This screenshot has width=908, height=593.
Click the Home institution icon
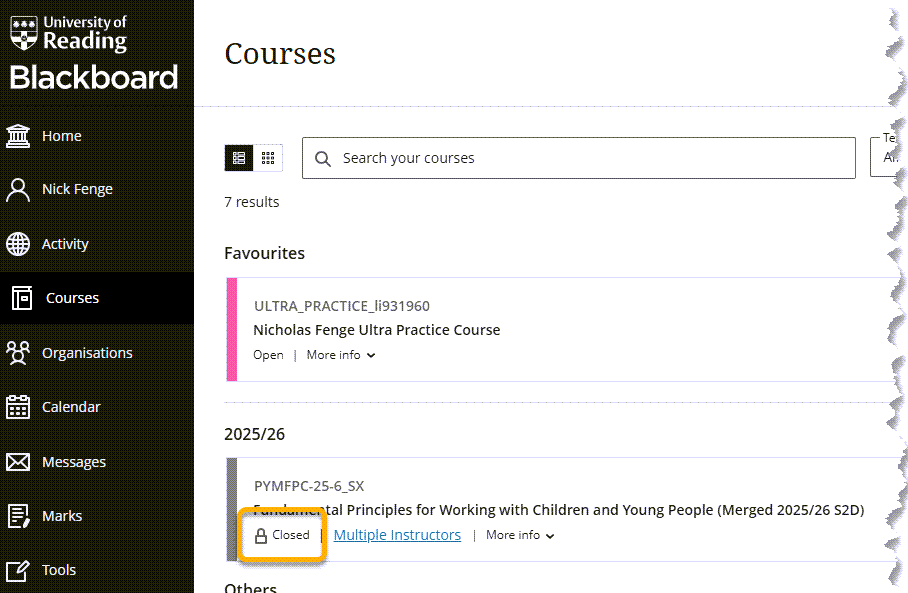point(18,136)
